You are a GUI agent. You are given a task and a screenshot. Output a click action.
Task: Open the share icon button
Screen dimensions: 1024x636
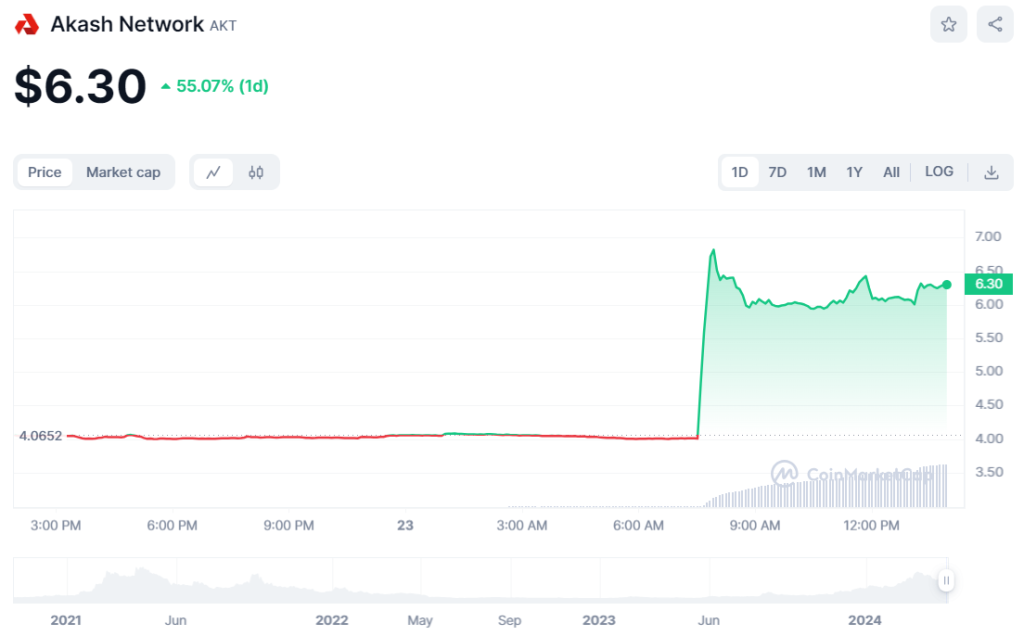point(995,25)
